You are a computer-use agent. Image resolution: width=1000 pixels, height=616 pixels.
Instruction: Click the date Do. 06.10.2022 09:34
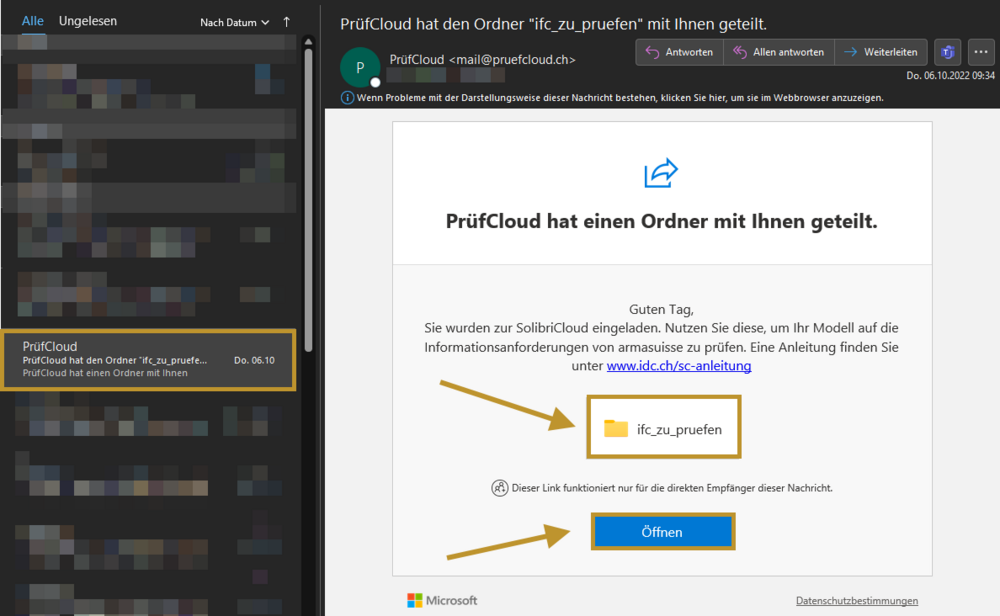point(950,75)
